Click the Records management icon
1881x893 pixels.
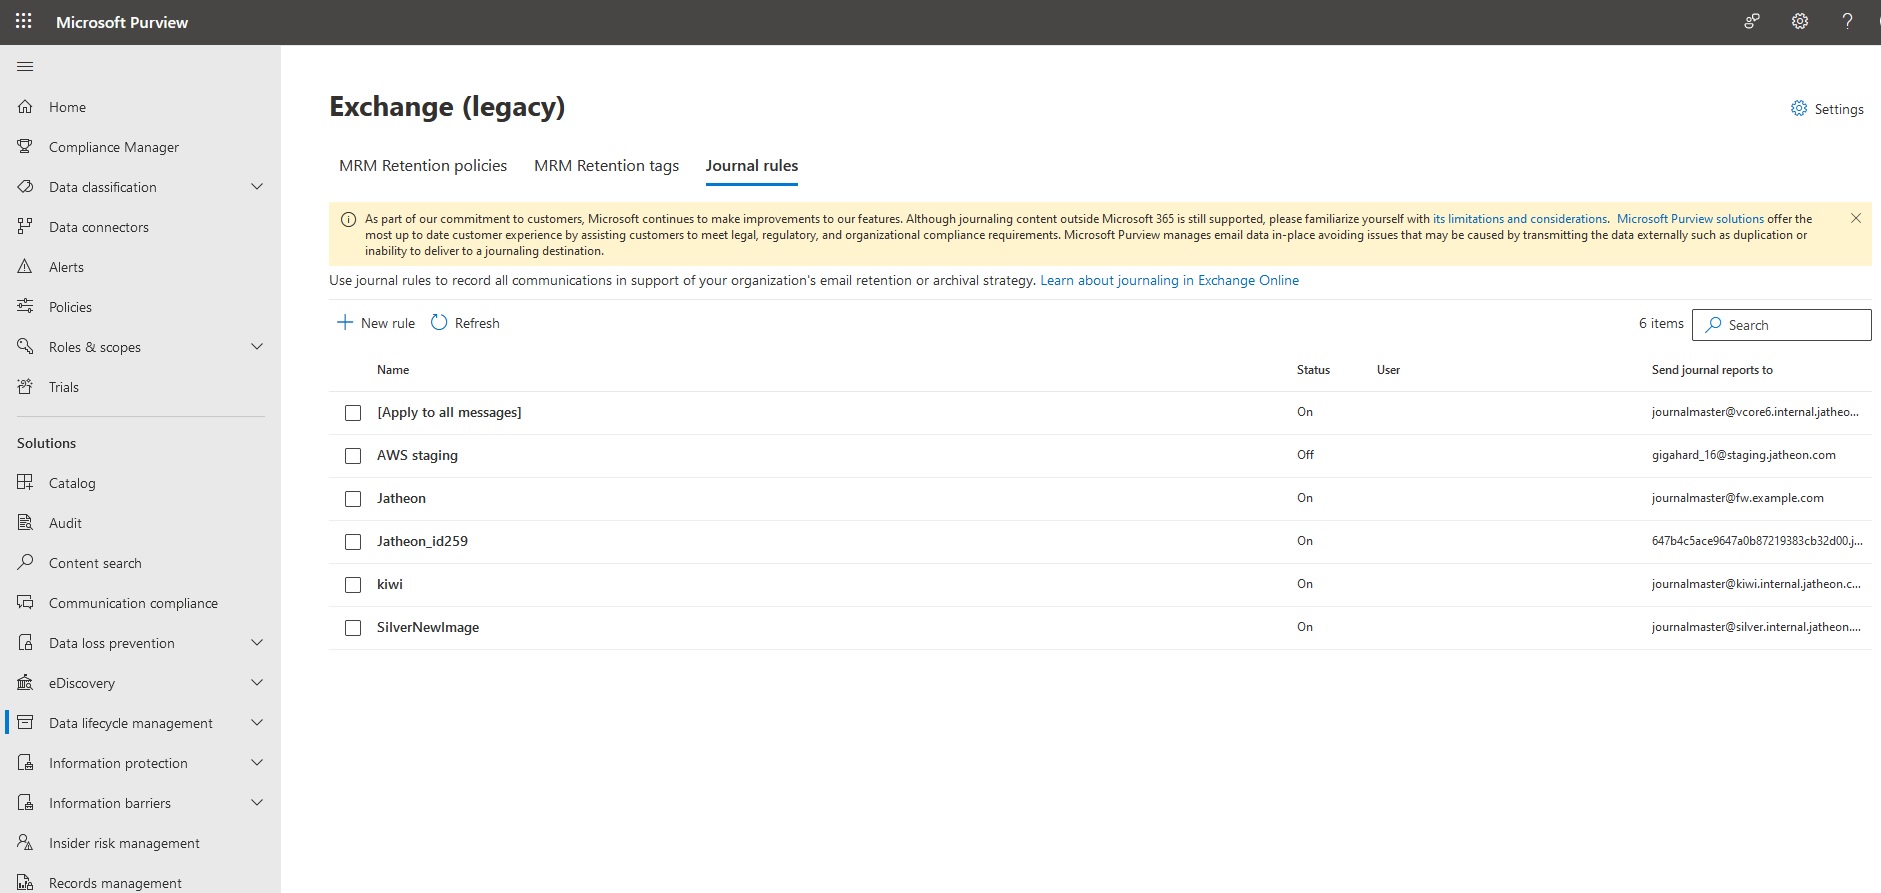pos(25,883)
